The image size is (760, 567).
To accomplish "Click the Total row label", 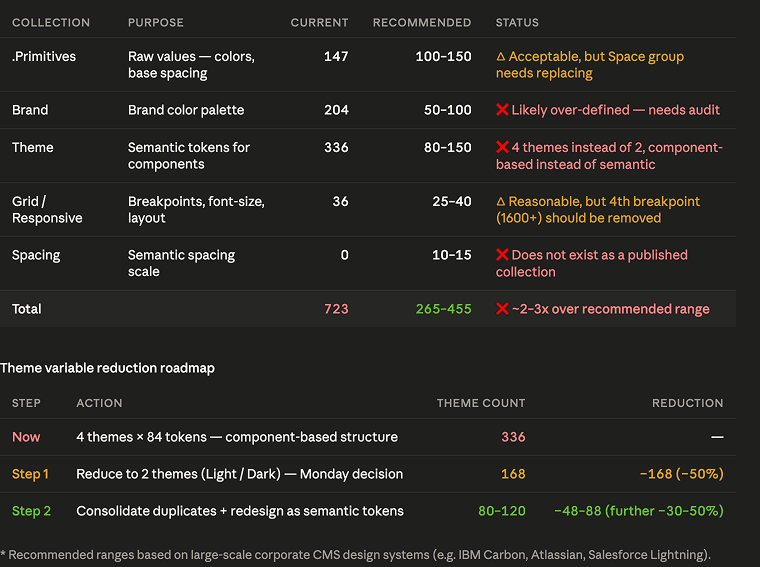I will tap(27, 309).
